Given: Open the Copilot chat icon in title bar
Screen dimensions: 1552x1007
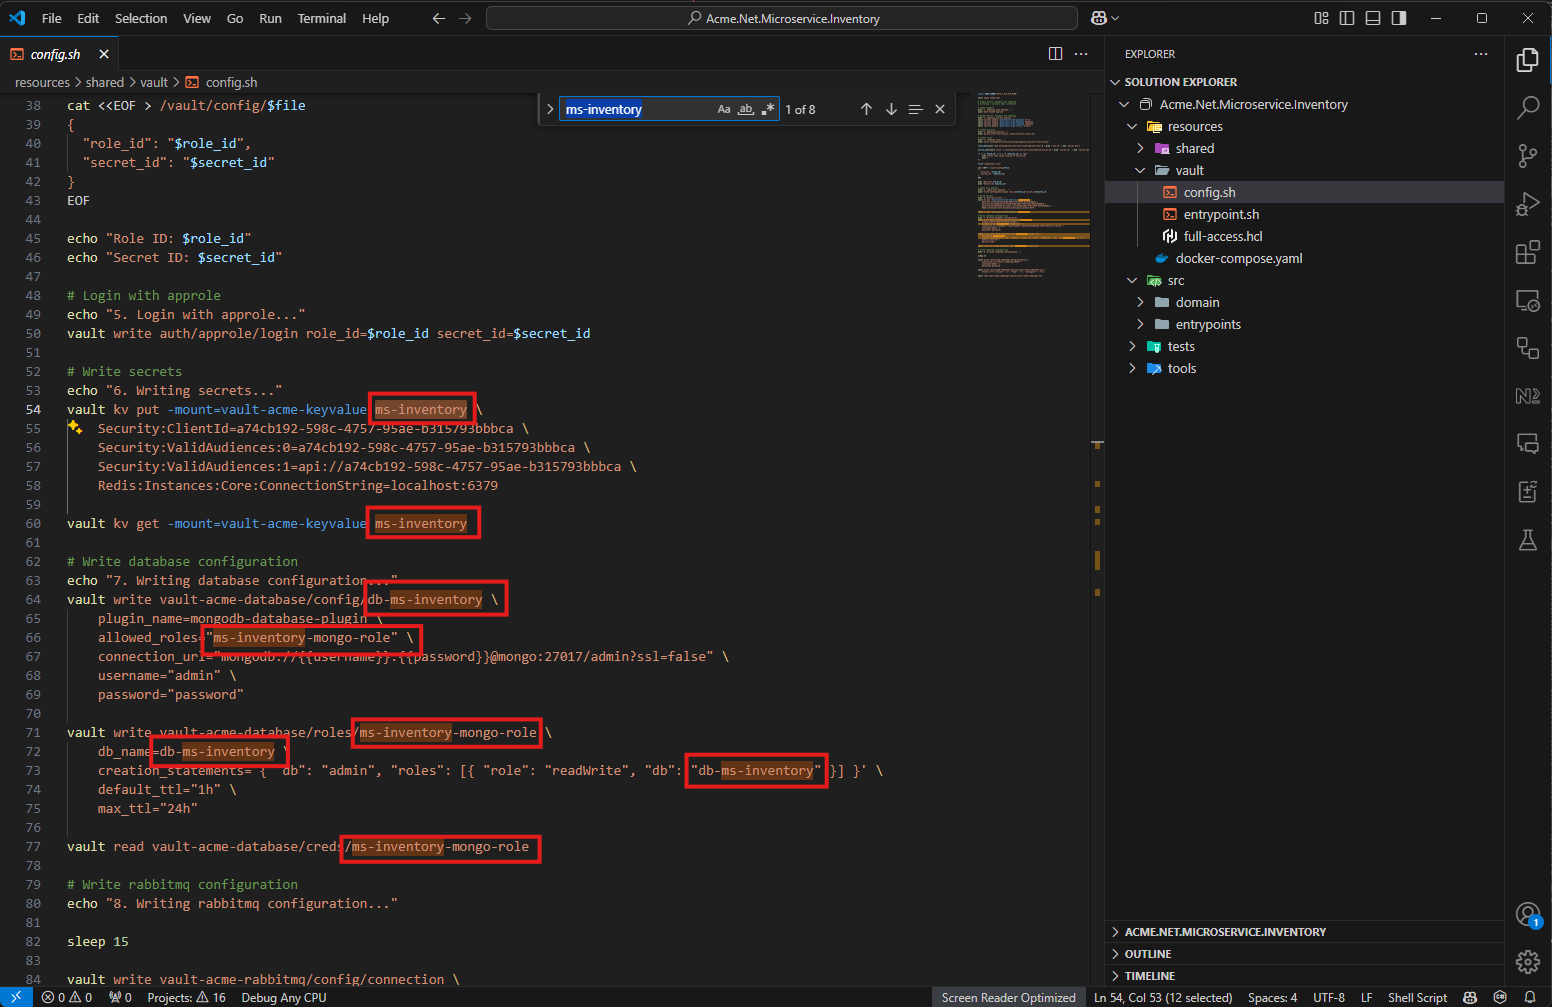Looking at the screenshot, I should click(1099, 18).
